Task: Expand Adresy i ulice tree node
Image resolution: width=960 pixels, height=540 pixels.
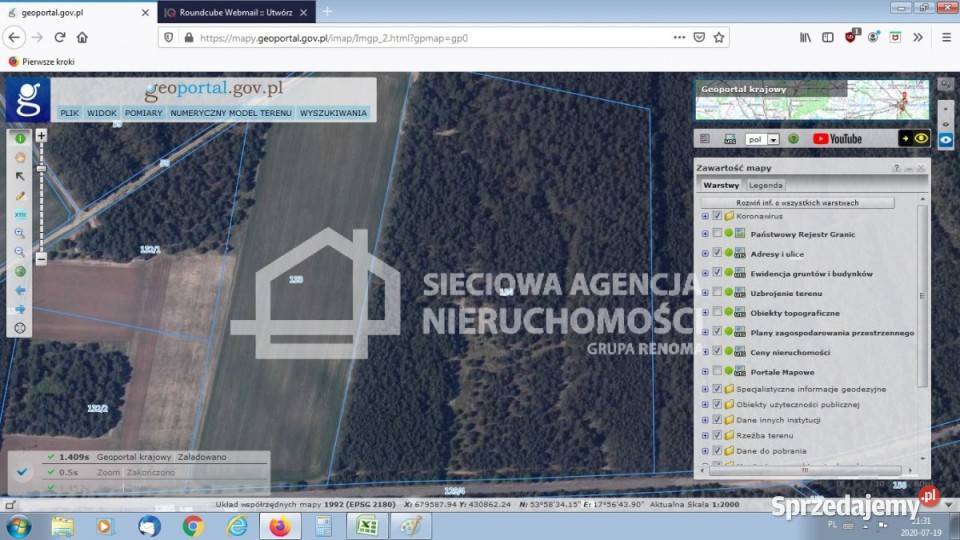Action: click(705, 253)
